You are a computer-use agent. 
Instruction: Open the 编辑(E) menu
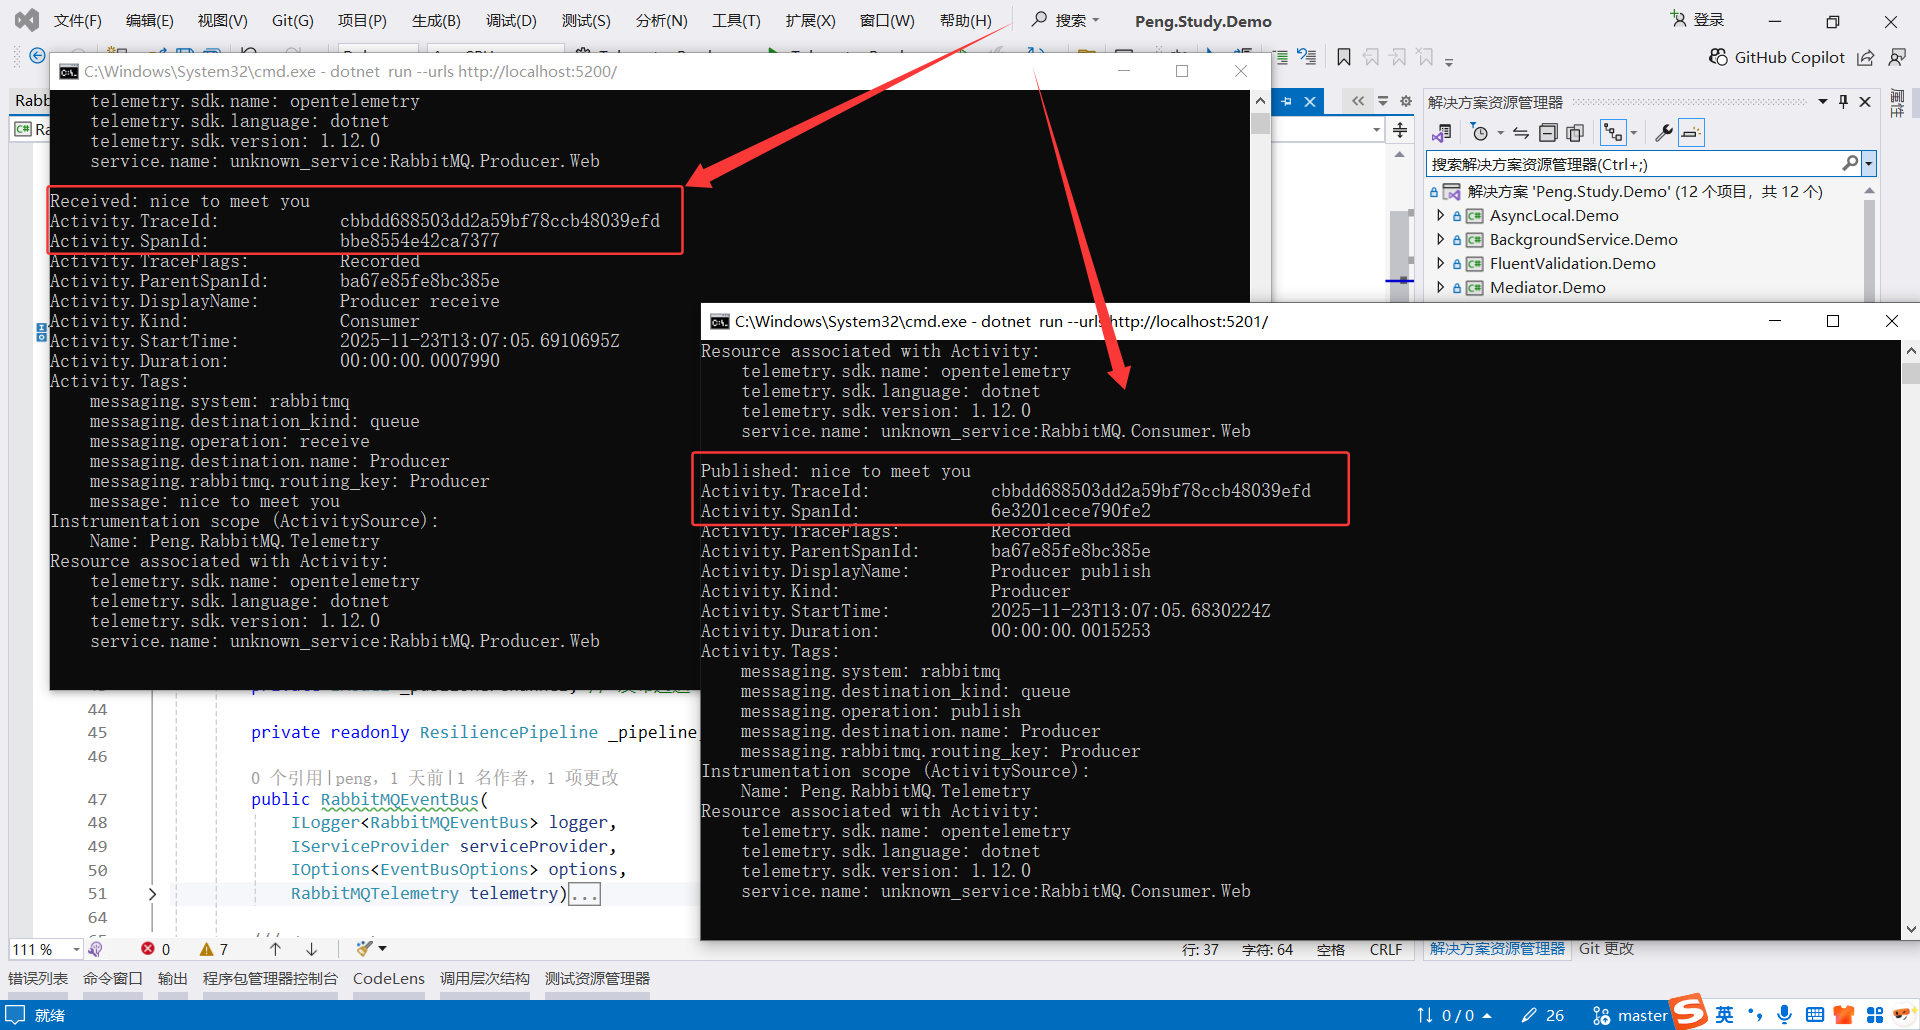click(149, 21)
